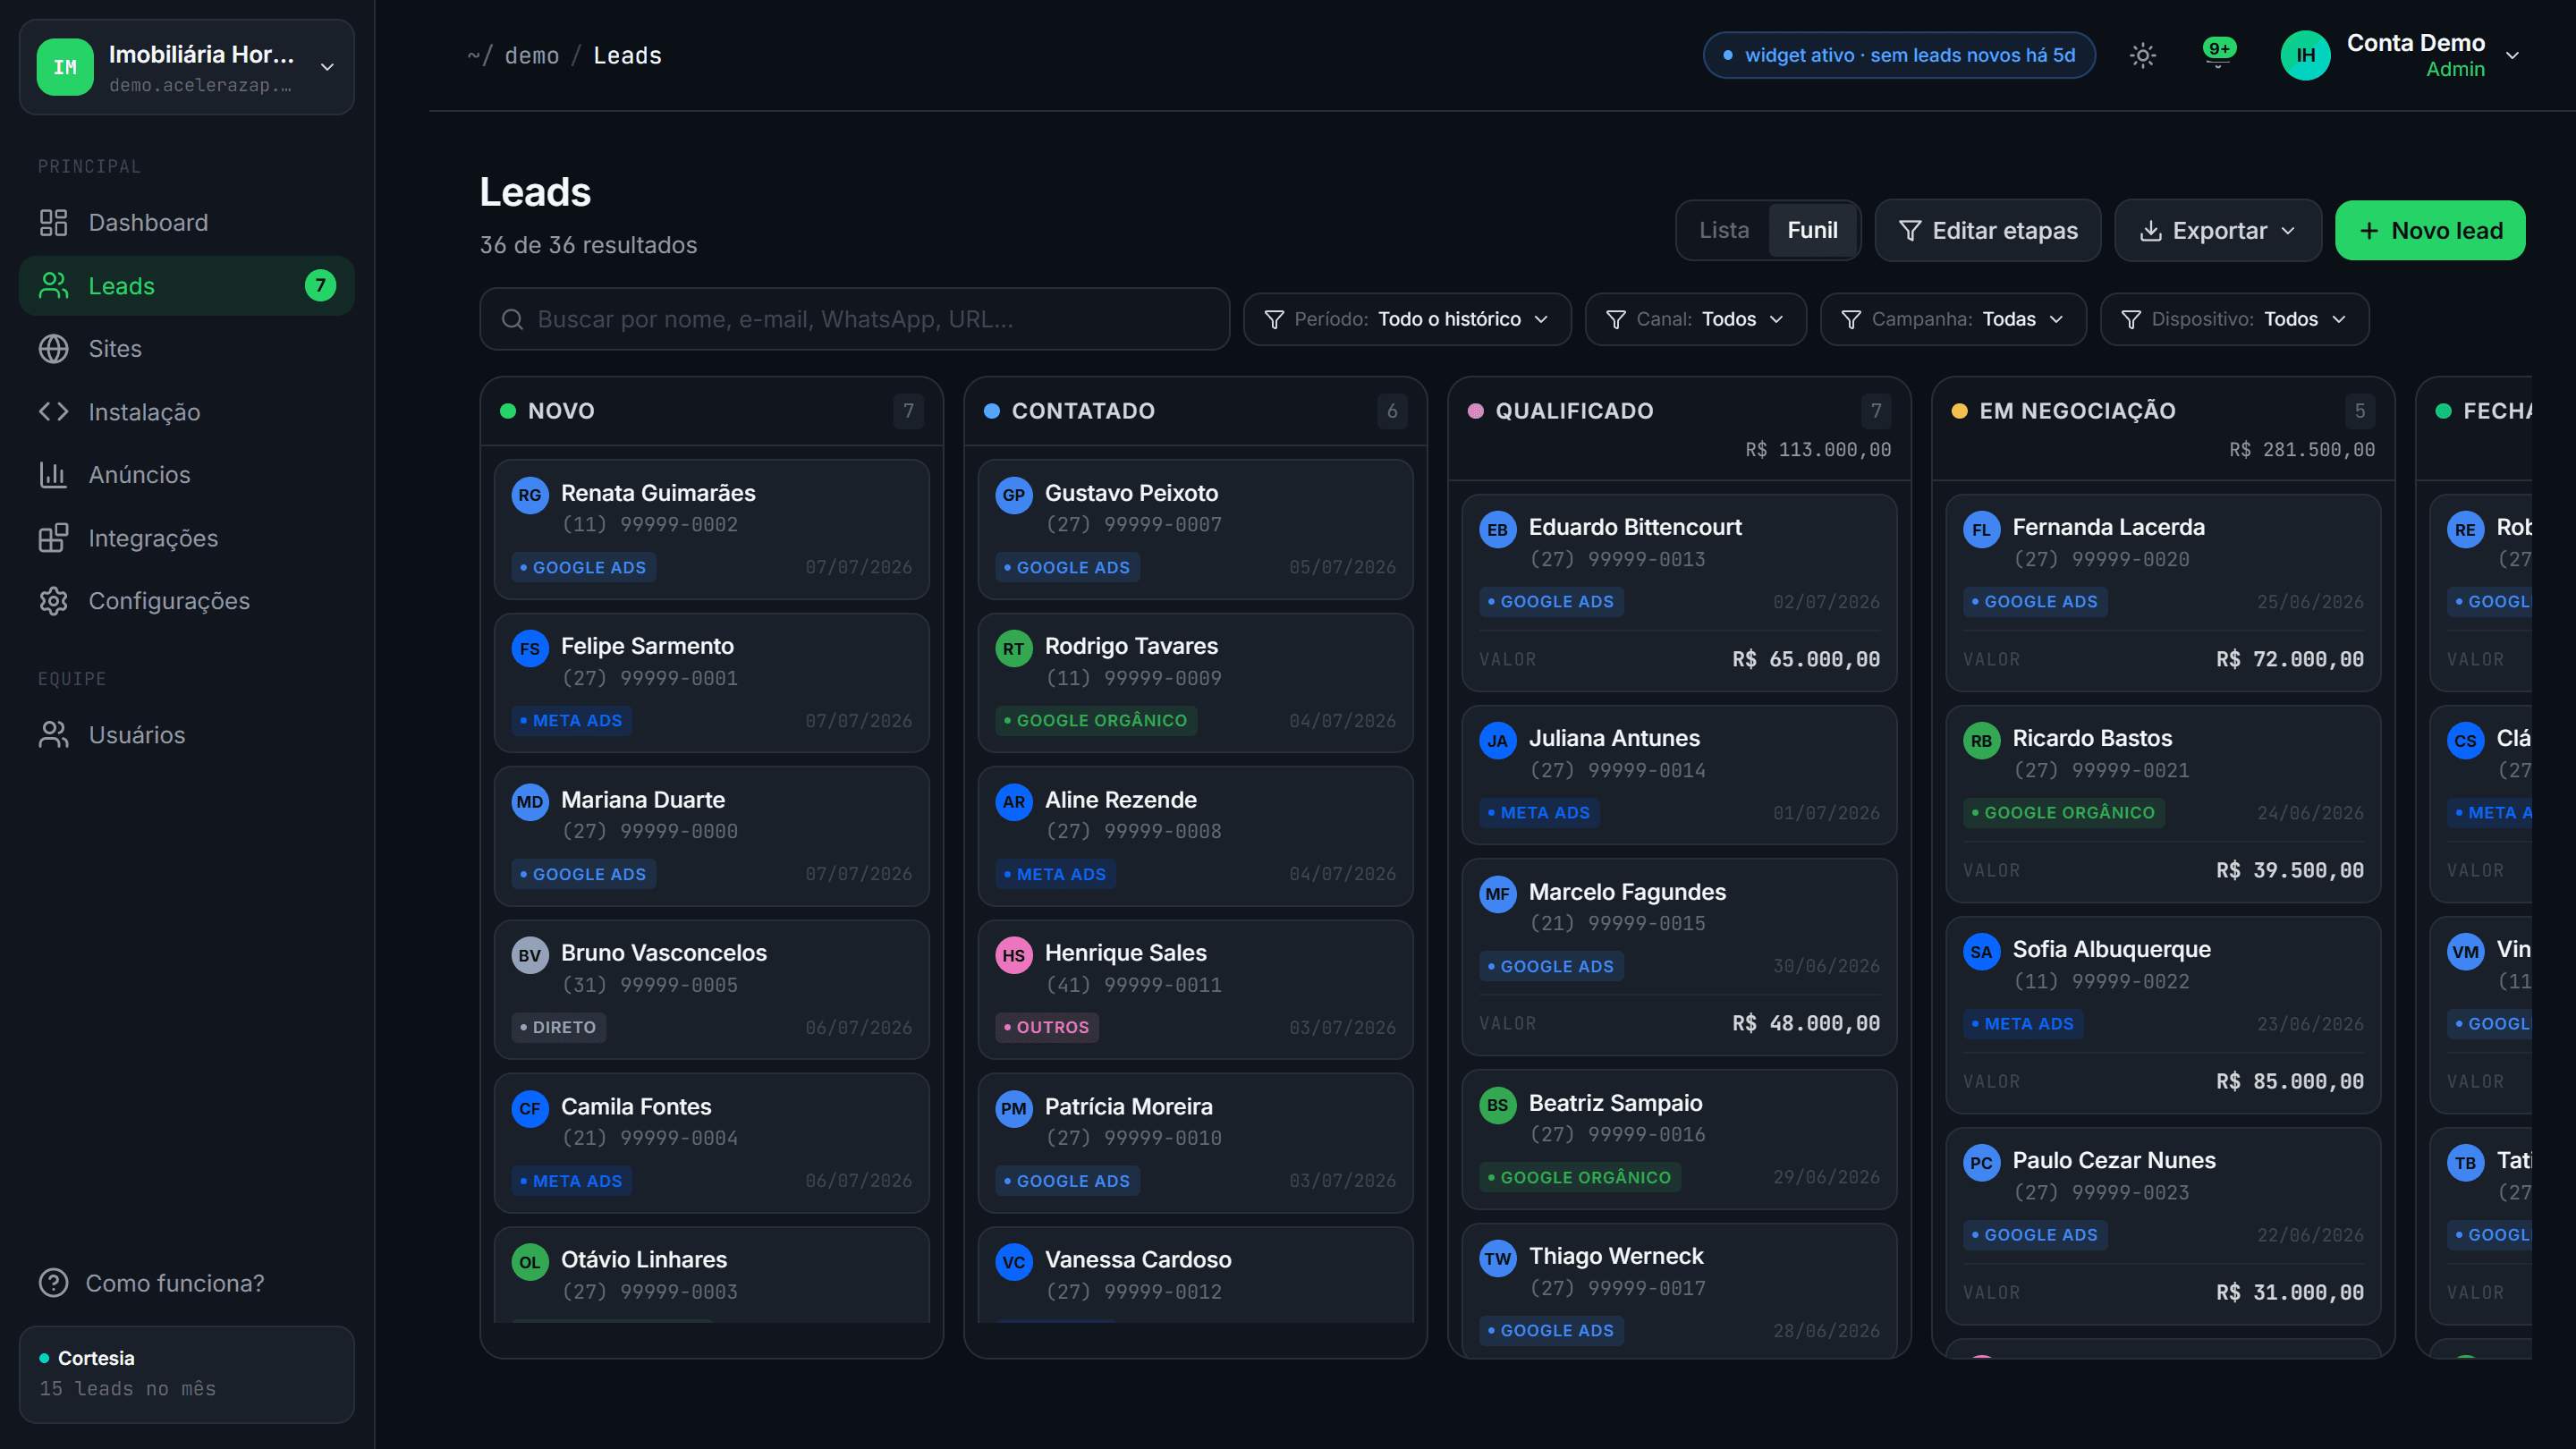Screen dimensions: 2576x1449
Task: Click DIRETO tag on Bruno Vasconcelos
Action: [559, 1027]
